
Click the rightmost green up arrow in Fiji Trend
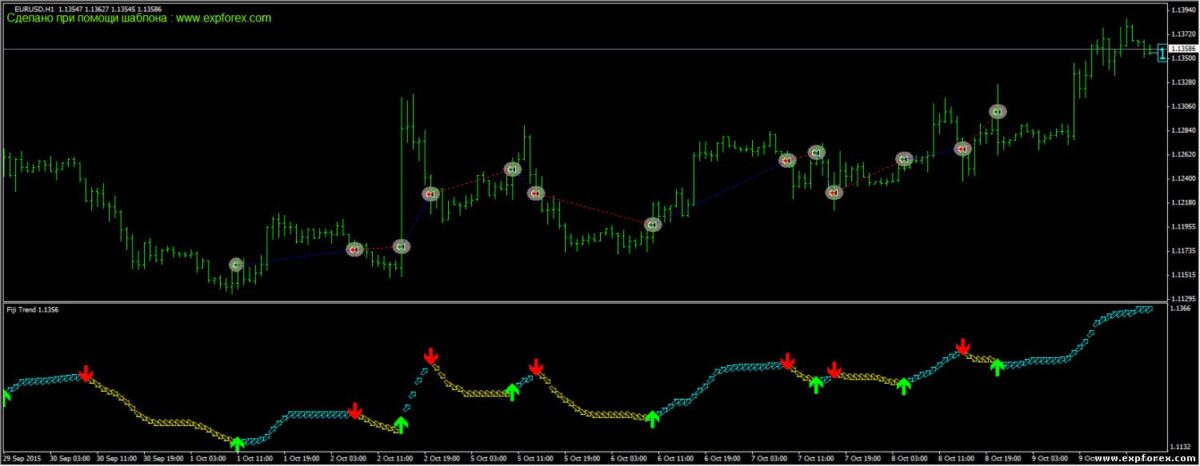[996, 367]
